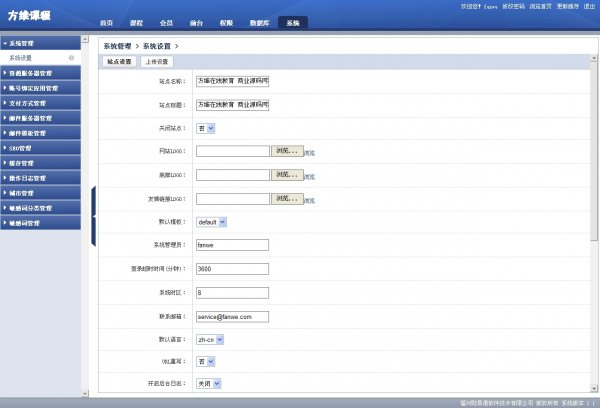600x408 pixels.
Task: Click the sidebar collapse handle arrow
Action: pyautogui.click(x=94, y=215)
